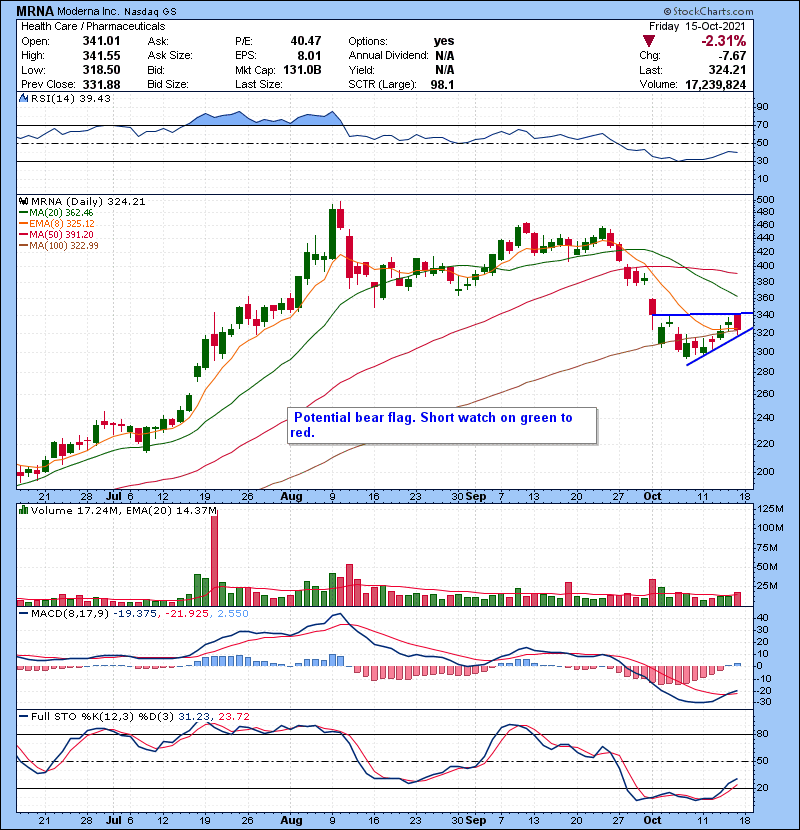Click the 'Aug' label on price chart axis
The image size is (800, 830).
291,497
